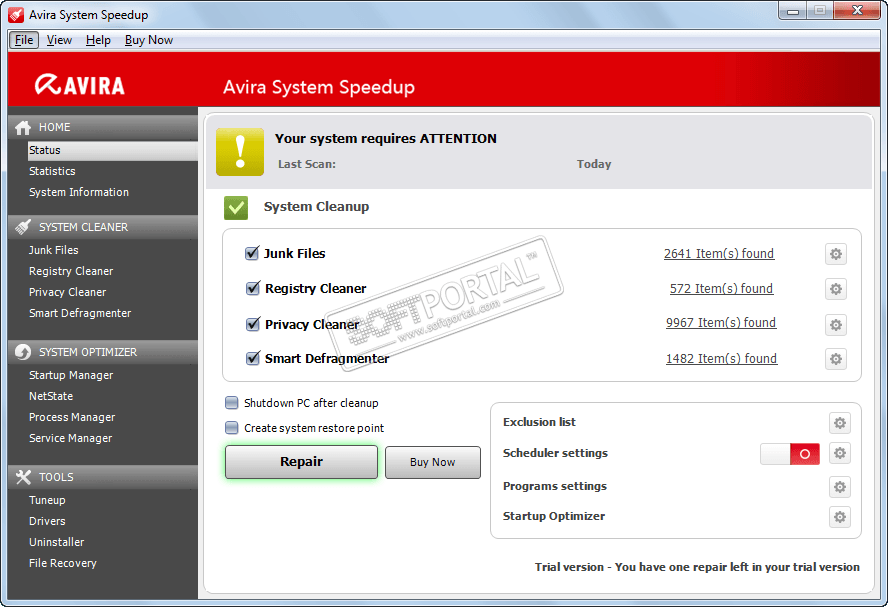The height and width of the screenshot is (607, 888).
Task: Open Drivers in the sidebar
Action: [x=47, y=521]
